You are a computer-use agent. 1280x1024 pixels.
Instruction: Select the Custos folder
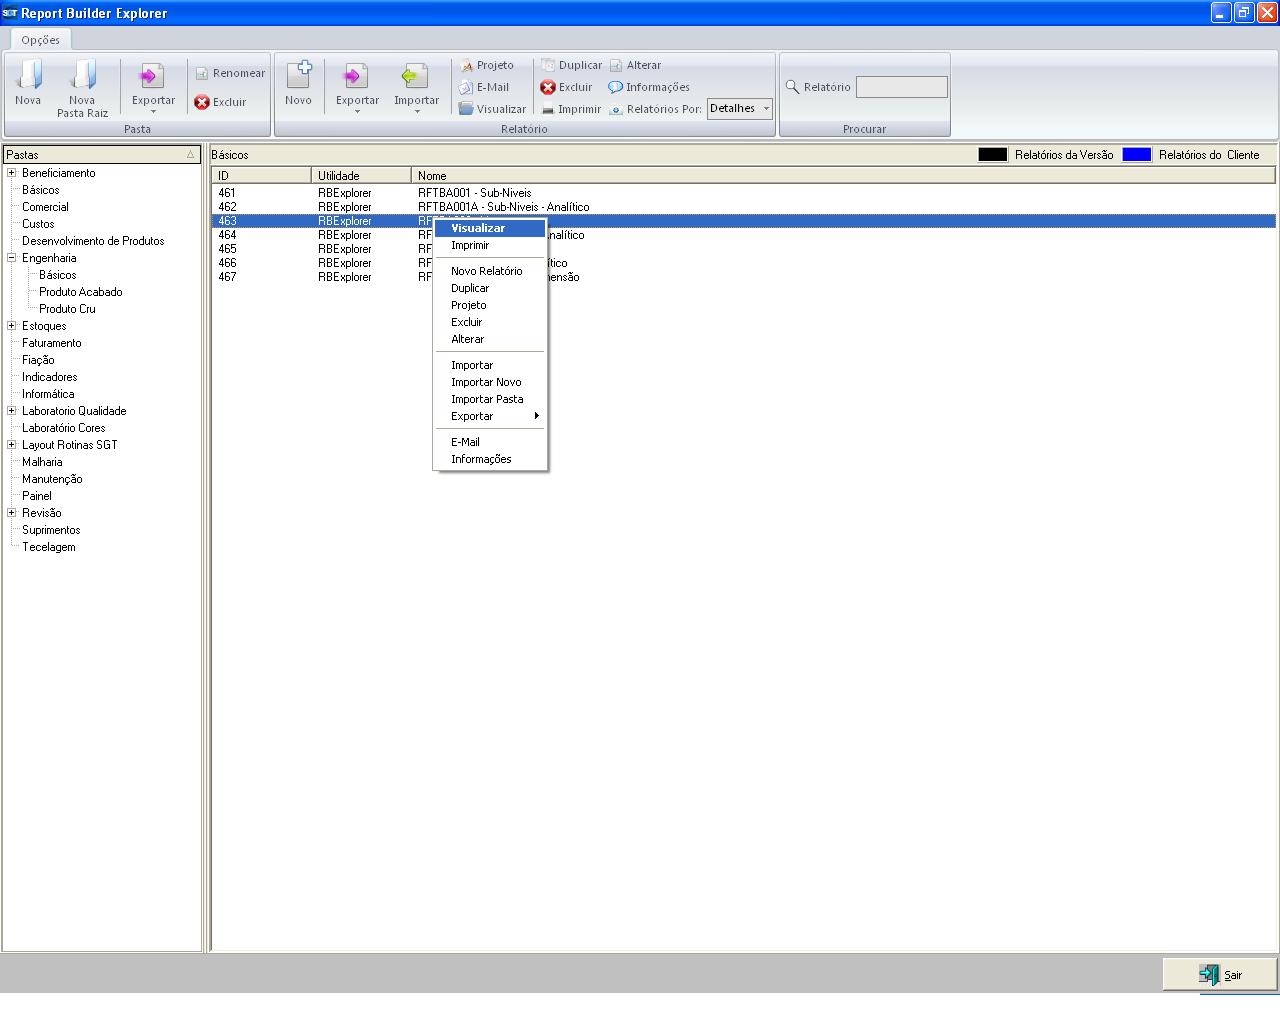click(38, 224)
